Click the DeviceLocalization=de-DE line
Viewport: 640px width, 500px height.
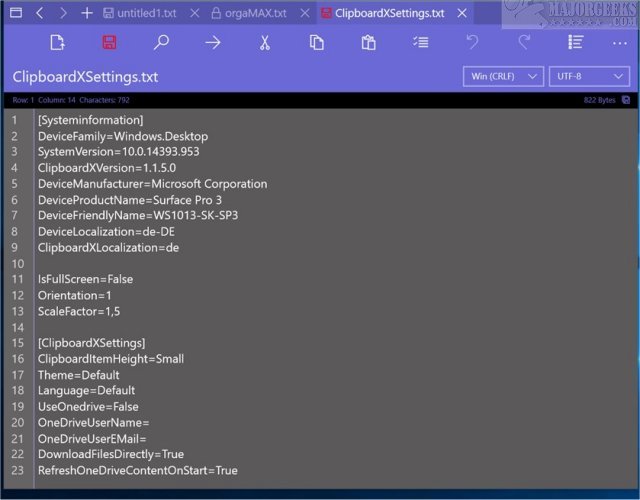click(x=106, y=231)
